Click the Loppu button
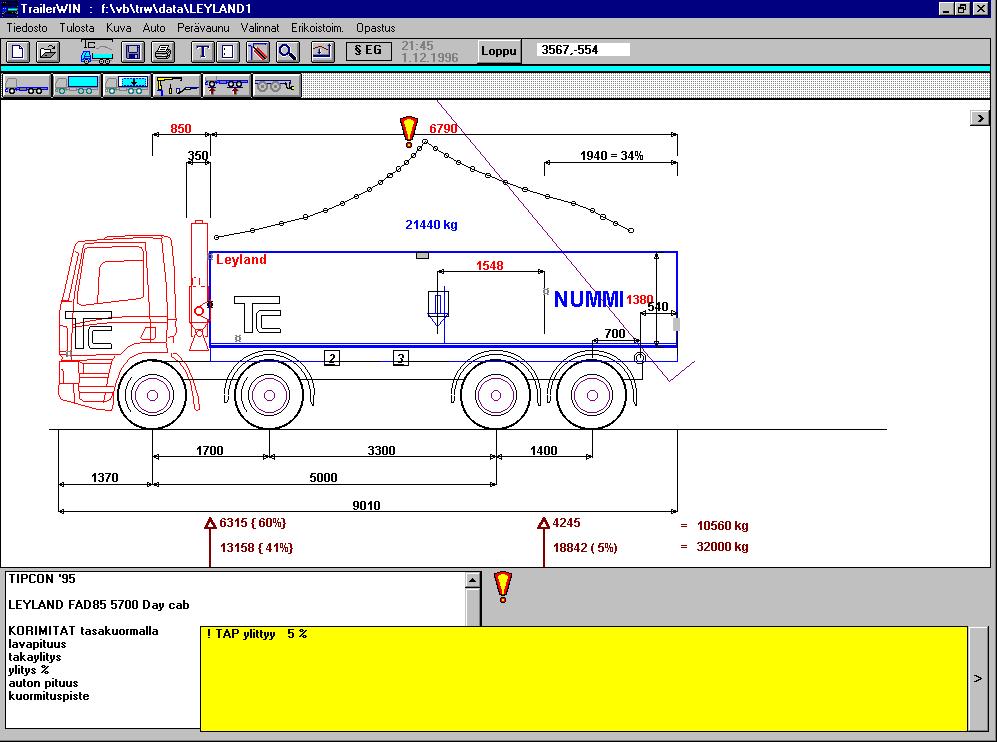The image size is (997, 742). pyautogui.click(x=498, y=52)
